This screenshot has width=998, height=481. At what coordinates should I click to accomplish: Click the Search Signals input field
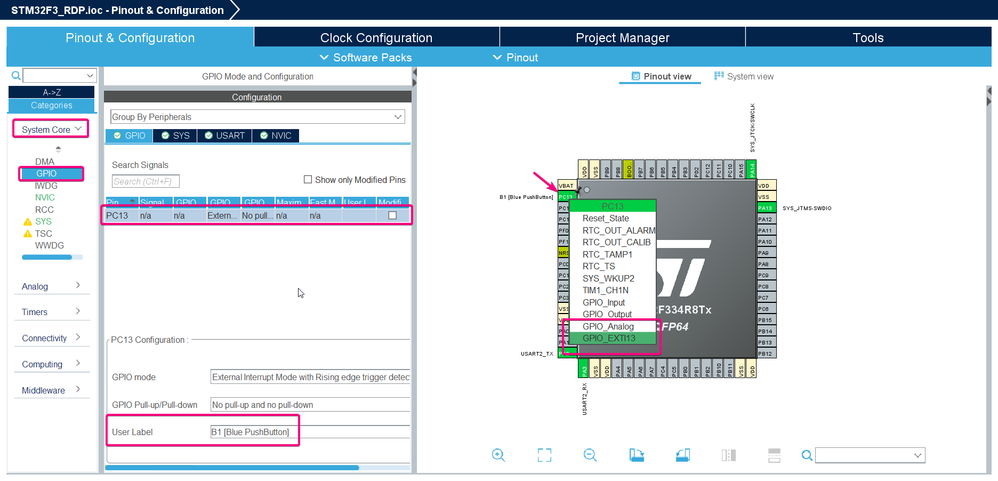146,181
